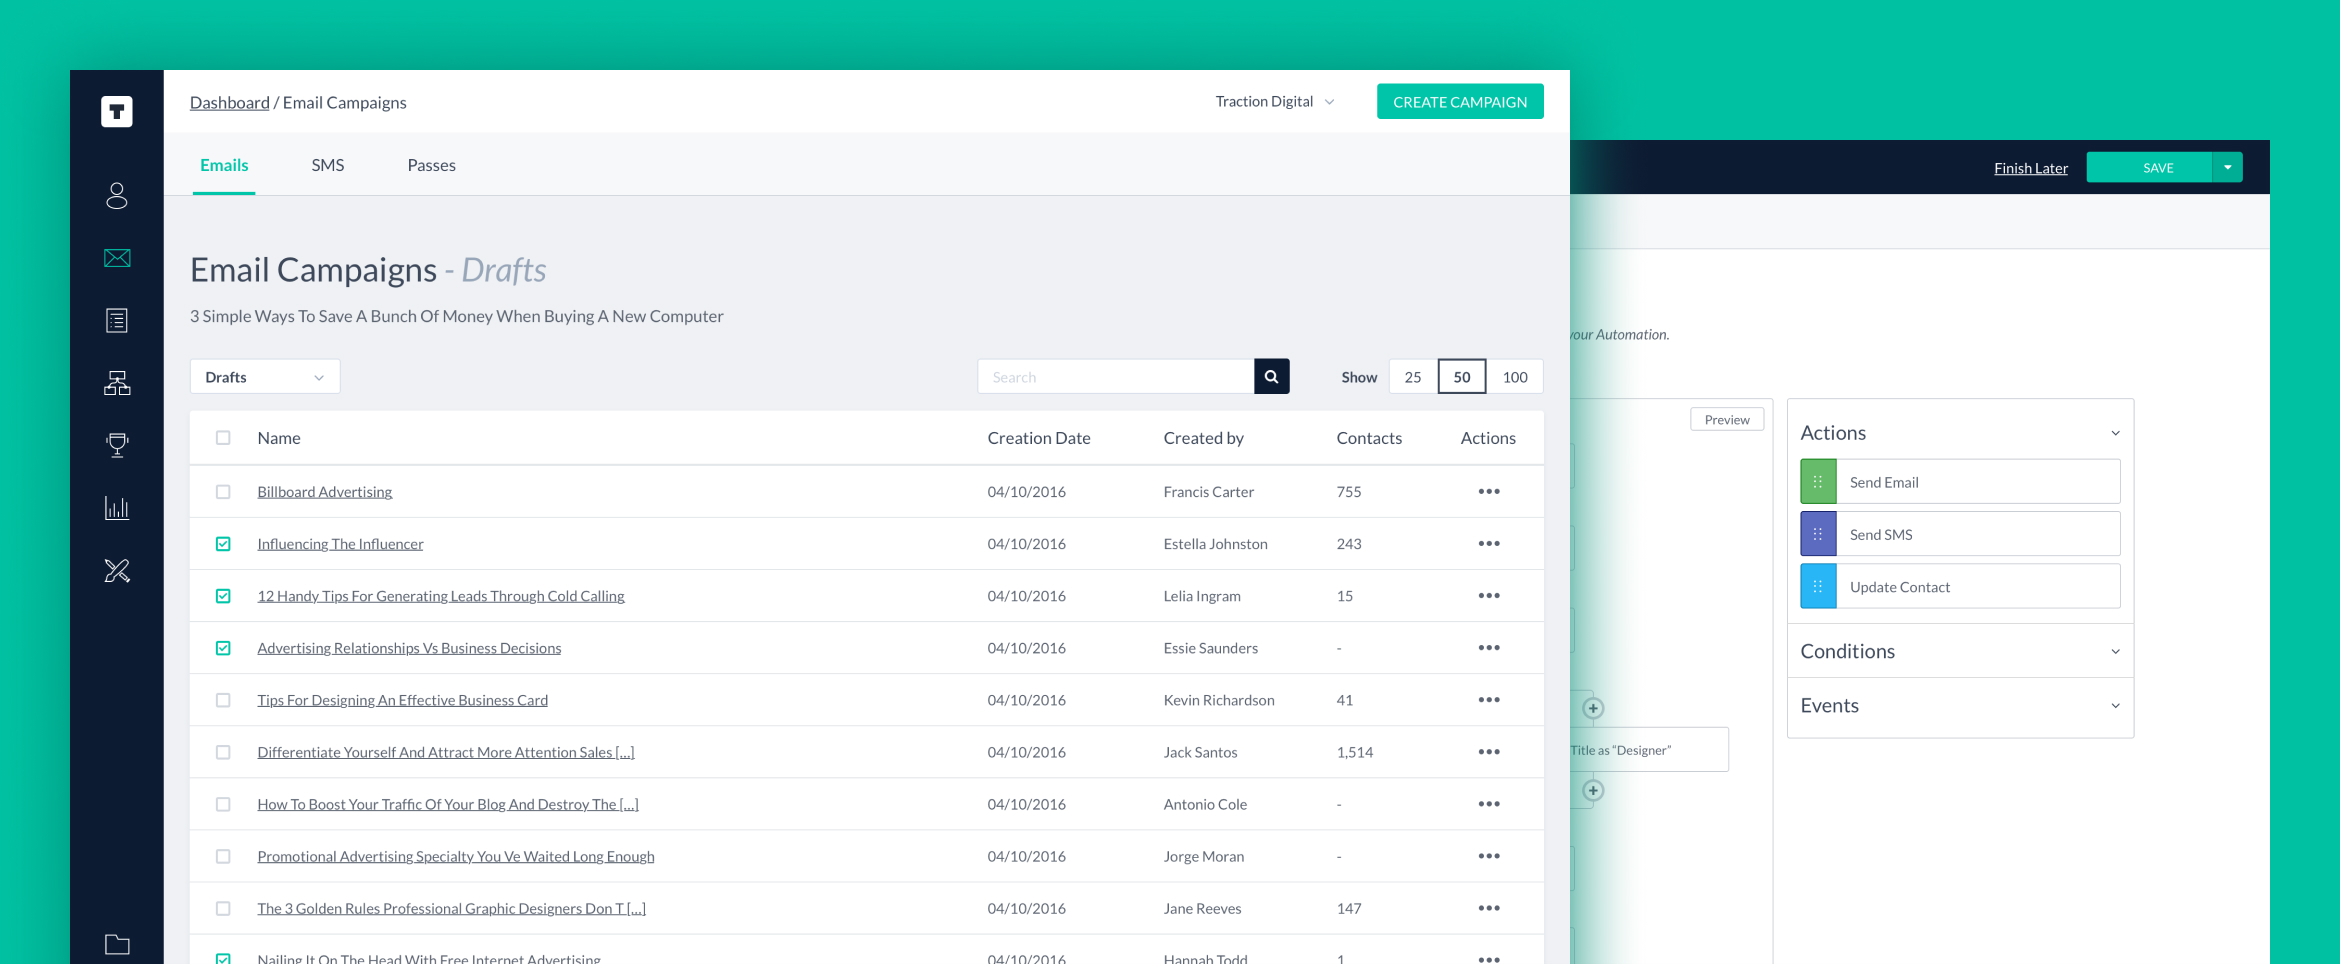Open Tips For Designing An Effective Business Card
This screenshot has width=2340, height=964.
point(403,700)
